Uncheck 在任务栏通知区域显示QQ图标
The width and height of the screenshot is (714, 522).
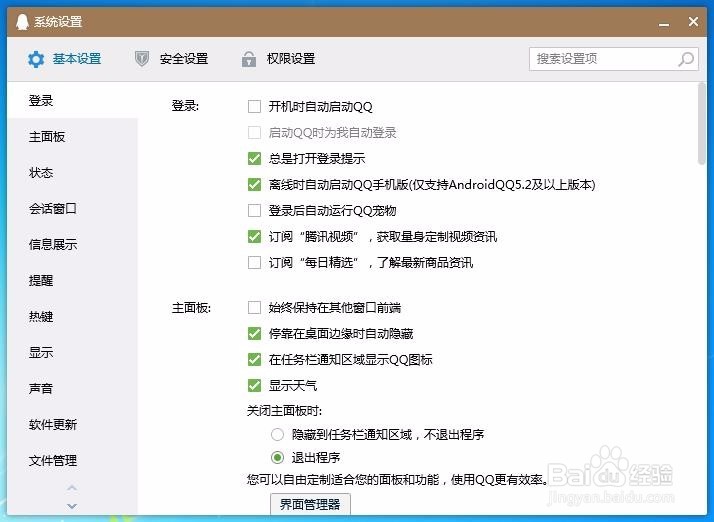254,360
